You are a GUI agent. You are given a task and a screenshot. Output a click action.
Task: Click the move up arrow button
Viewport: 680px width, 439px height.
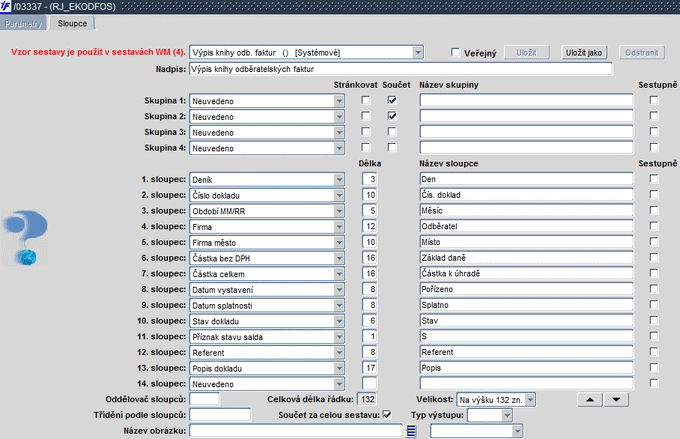tap(590, 400)
